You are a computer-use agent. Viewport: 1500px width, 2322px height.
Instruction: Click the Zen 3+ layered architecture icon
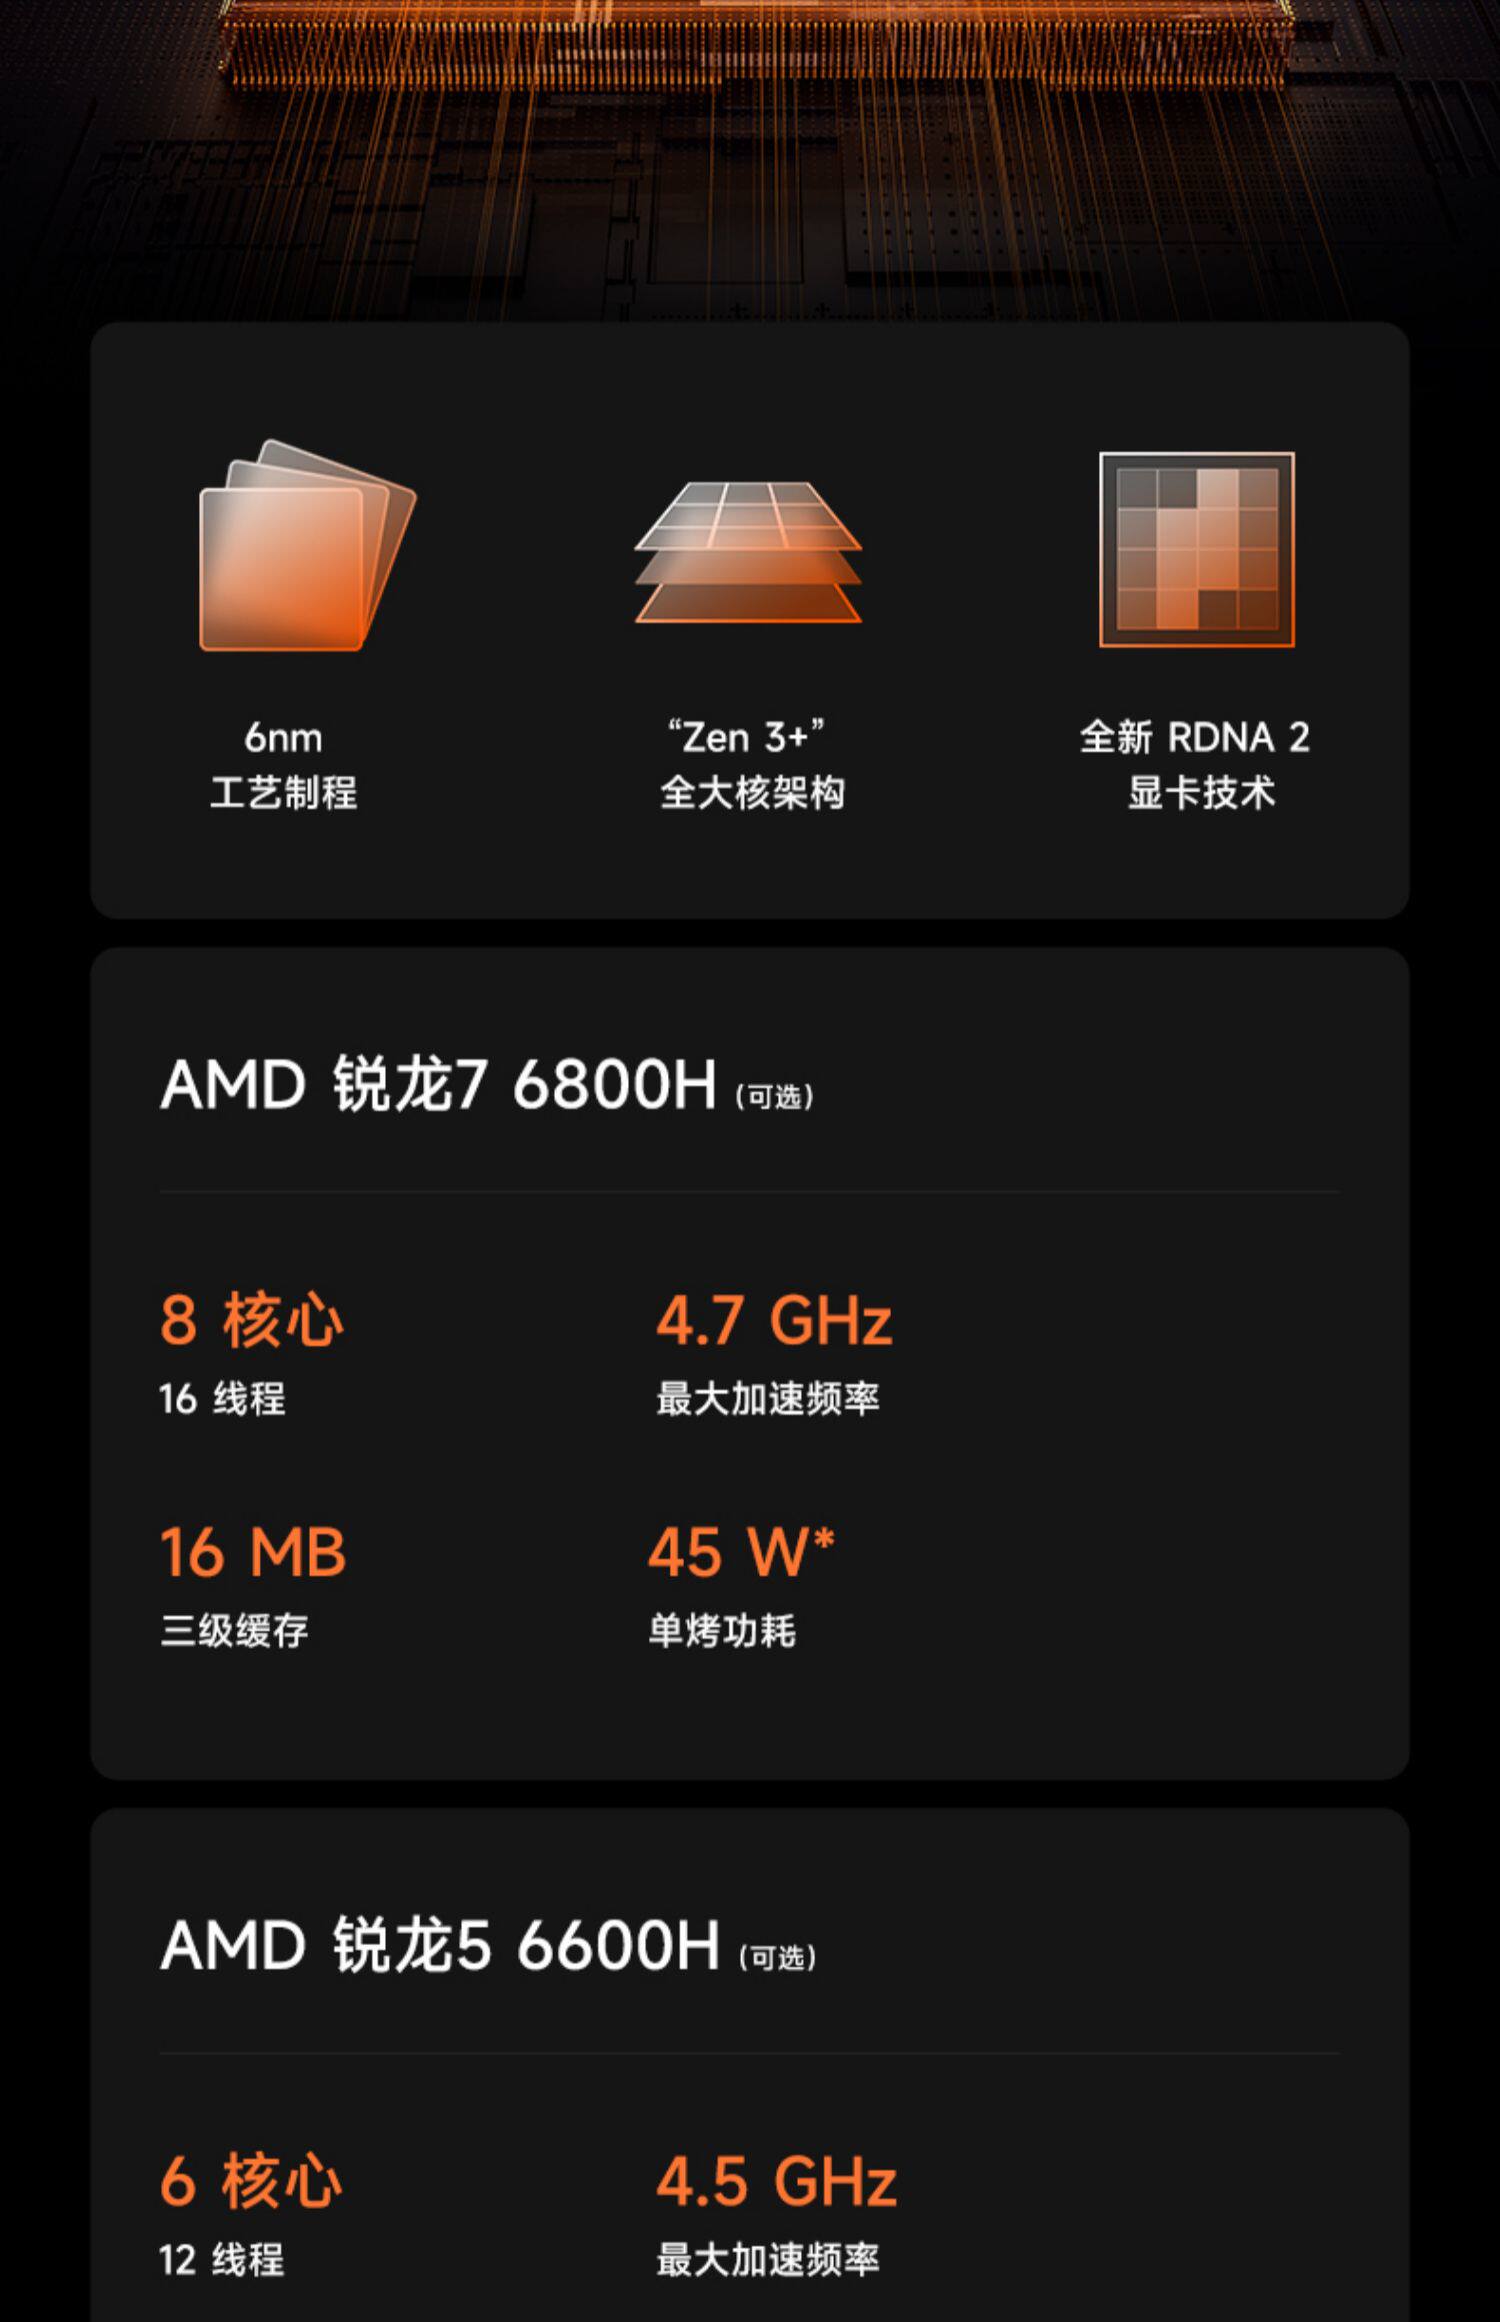748,552
